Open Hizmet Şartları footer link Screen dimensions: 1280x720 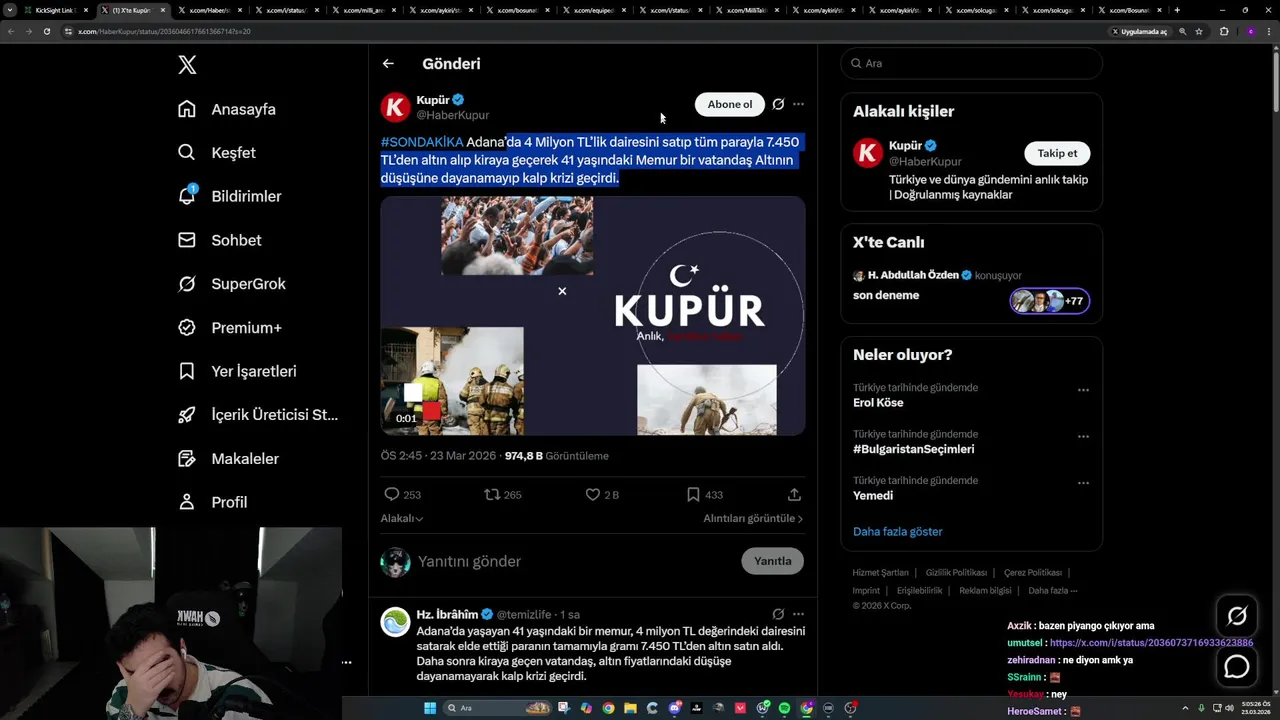click(x=880, y=573)
